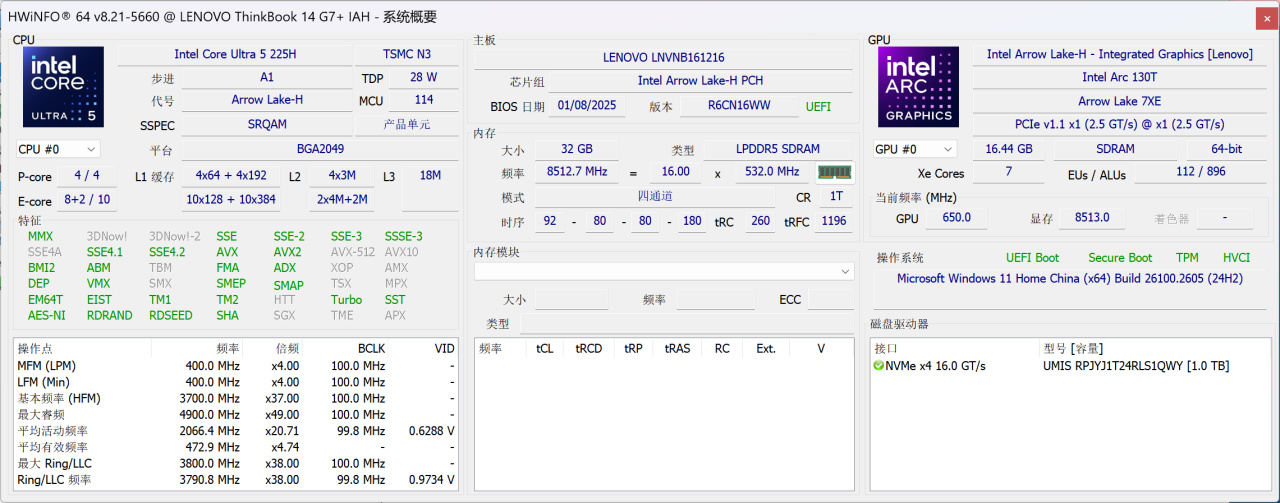Click the 4900.0 MHz max turbo frequency value
This screenshot has width=1280, height=503.
tap(212, 414)
